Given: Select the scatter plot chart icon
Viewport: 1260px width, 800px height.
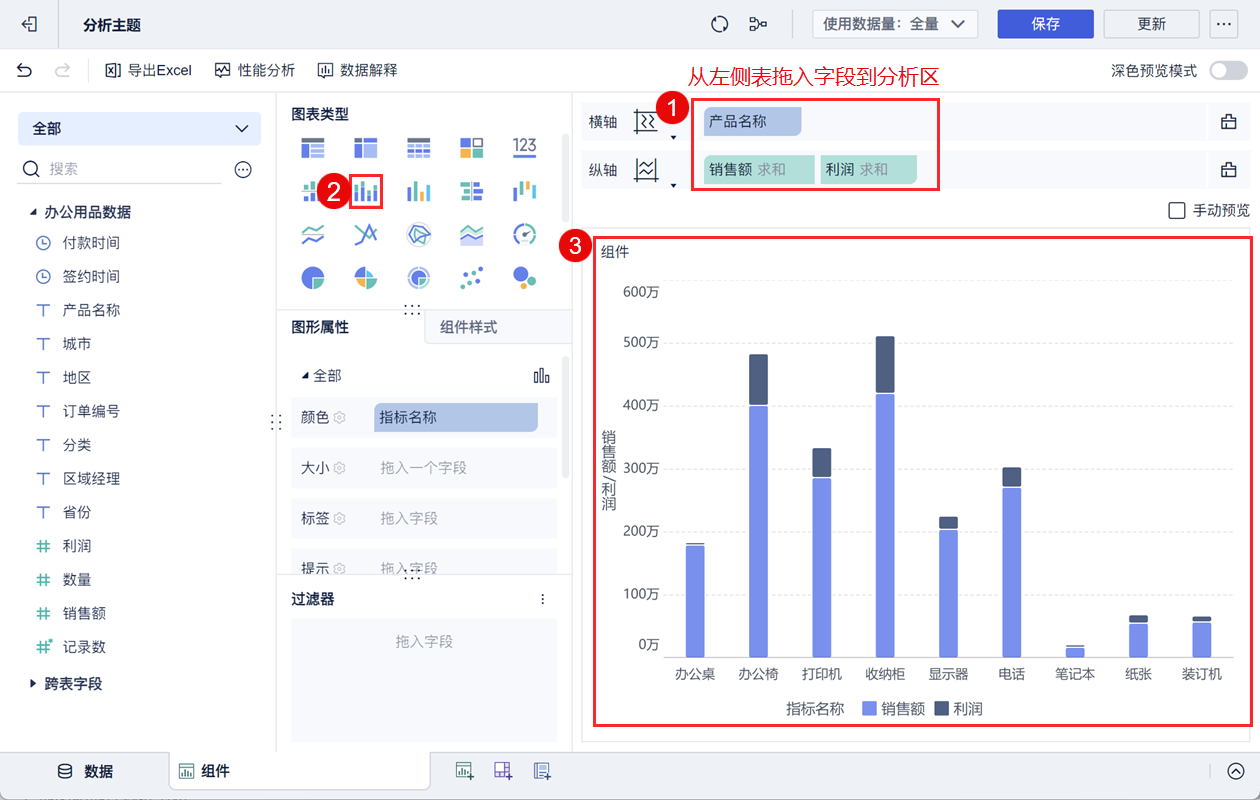Looking at the screenshot, I should (472, 277).
